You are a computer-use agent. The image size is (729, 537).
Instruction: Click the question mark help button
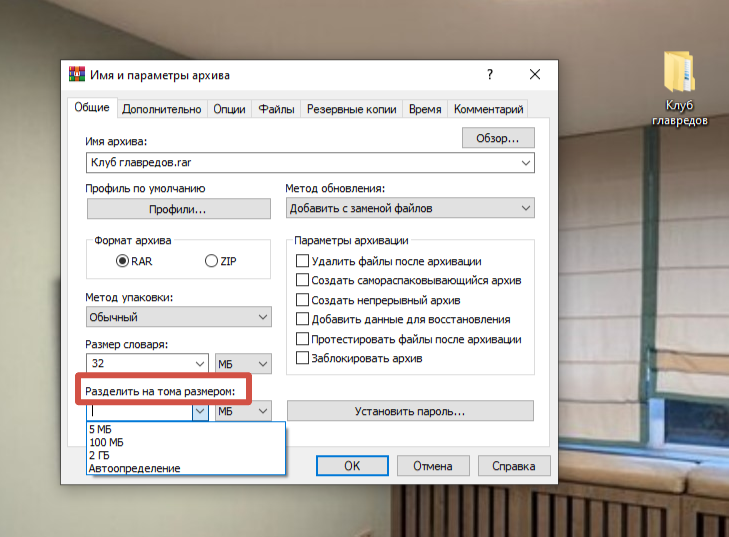click(490, 74)
